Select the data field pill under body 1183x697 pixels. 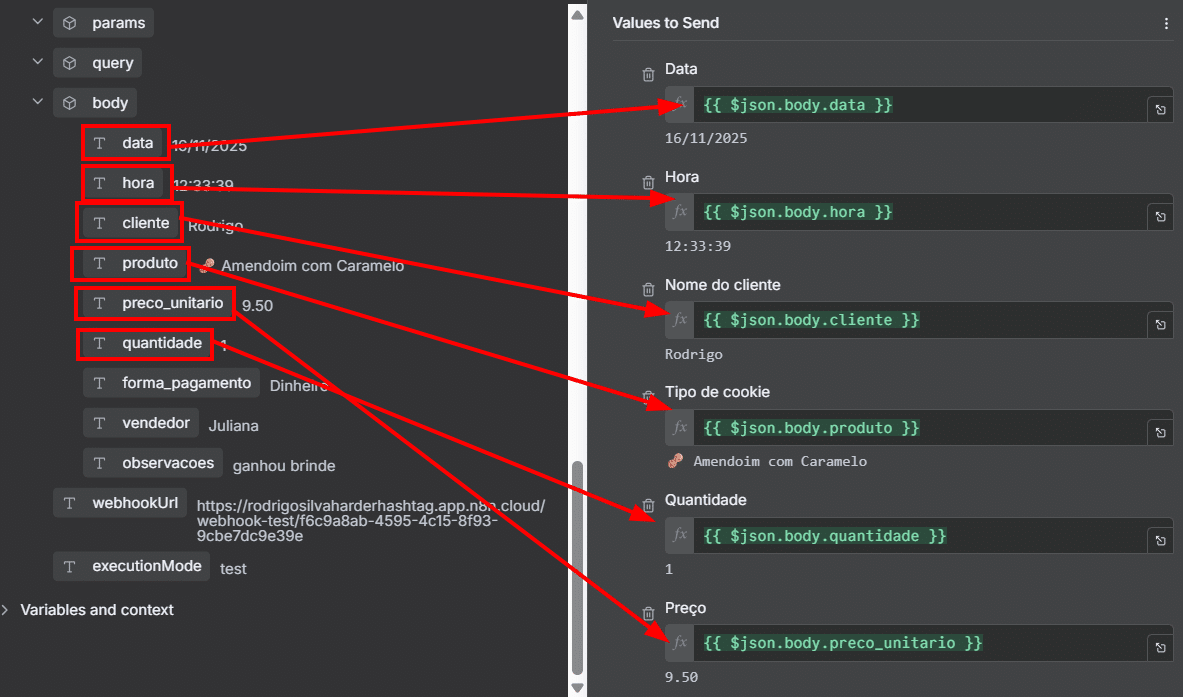[125, 143]
